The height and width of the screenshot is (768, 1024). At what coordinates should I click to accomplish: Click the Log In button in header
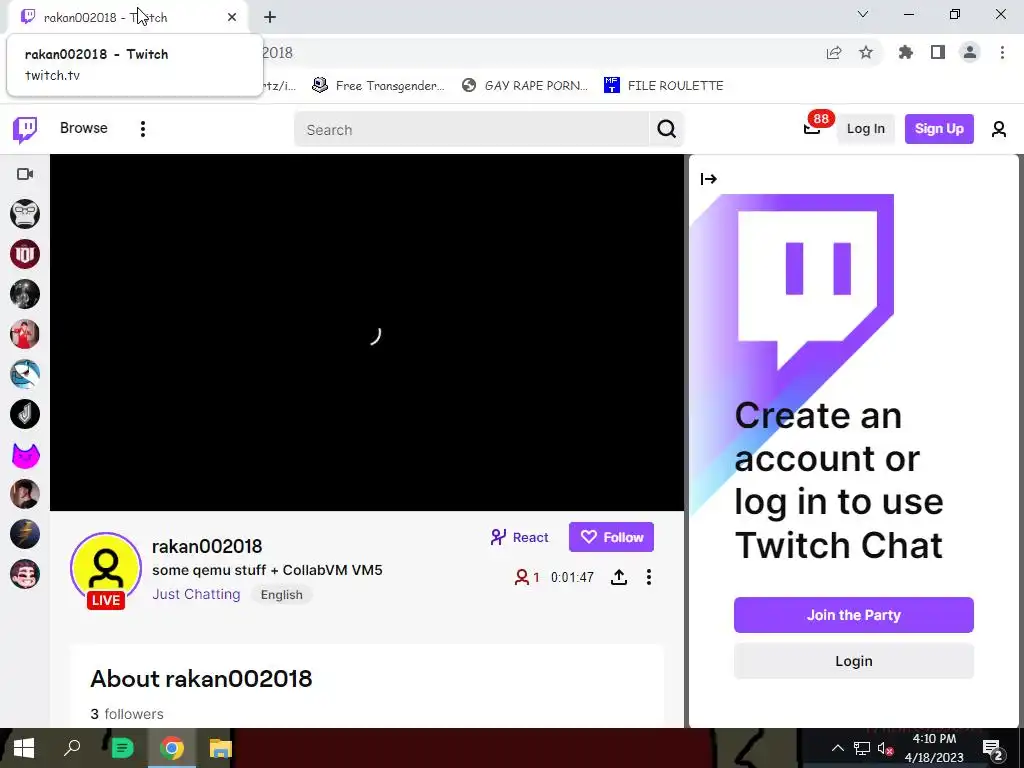[866, 129]
